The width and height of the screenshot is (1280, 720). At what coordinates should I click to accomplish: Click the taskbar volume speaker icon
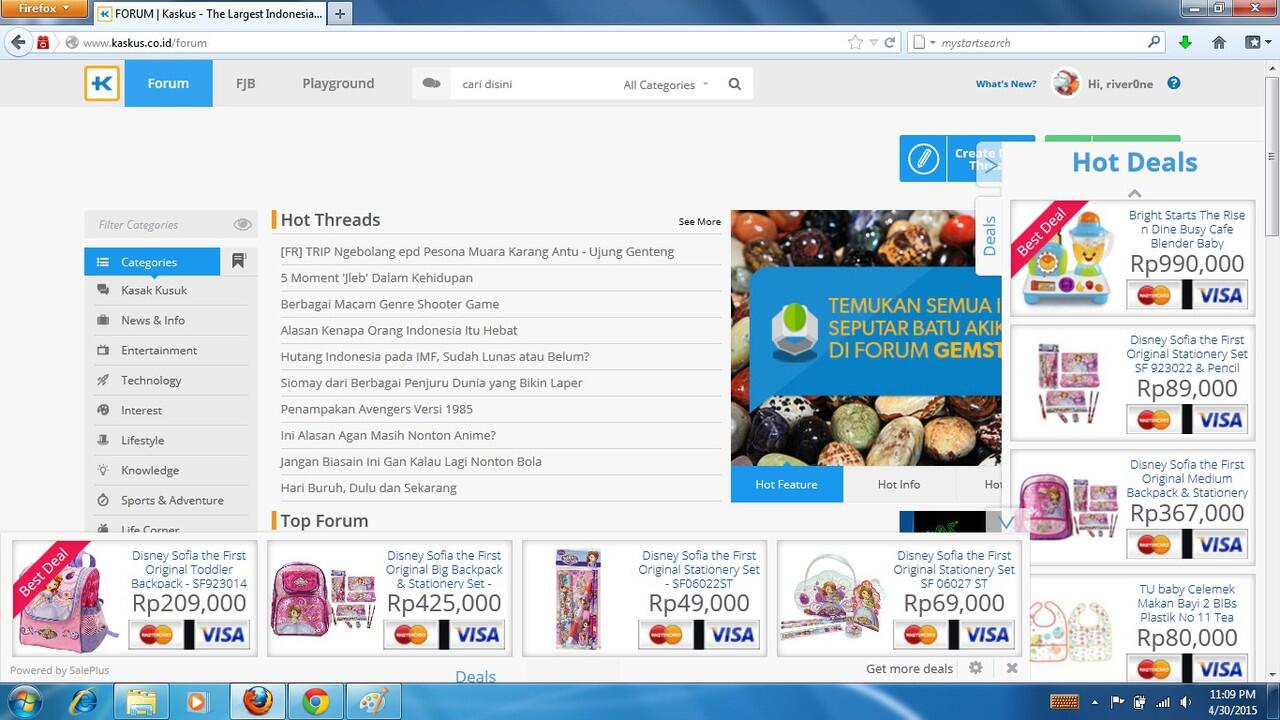(1185, 702)
